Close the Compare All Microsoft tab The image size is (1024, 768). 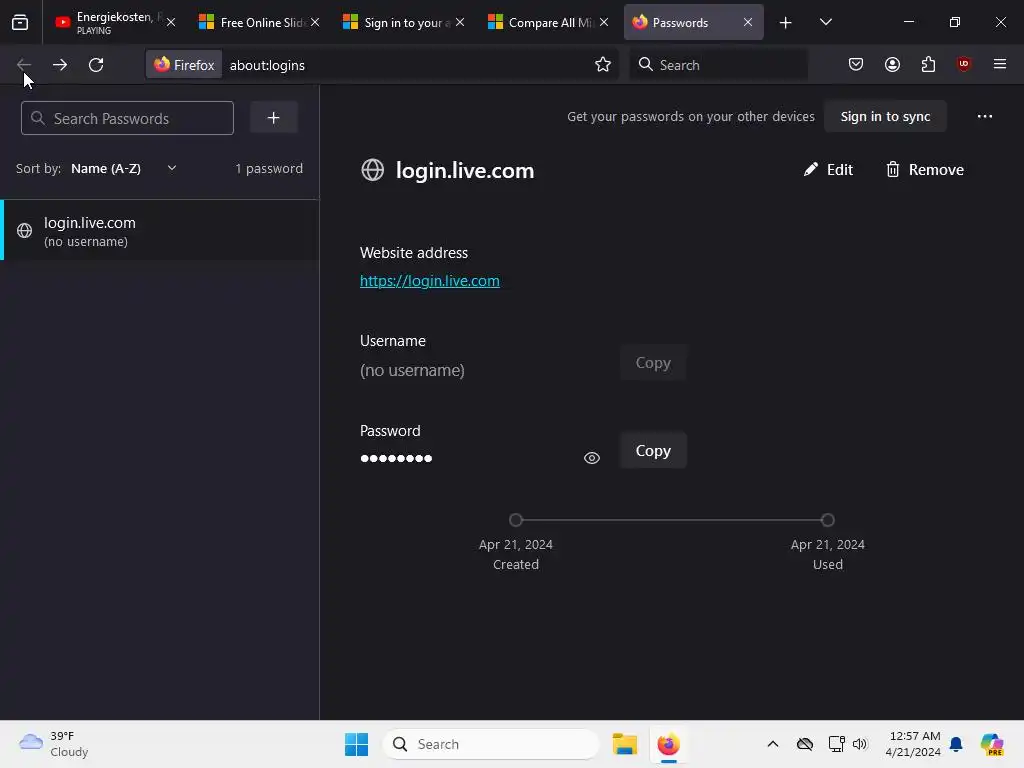[604, 22]
